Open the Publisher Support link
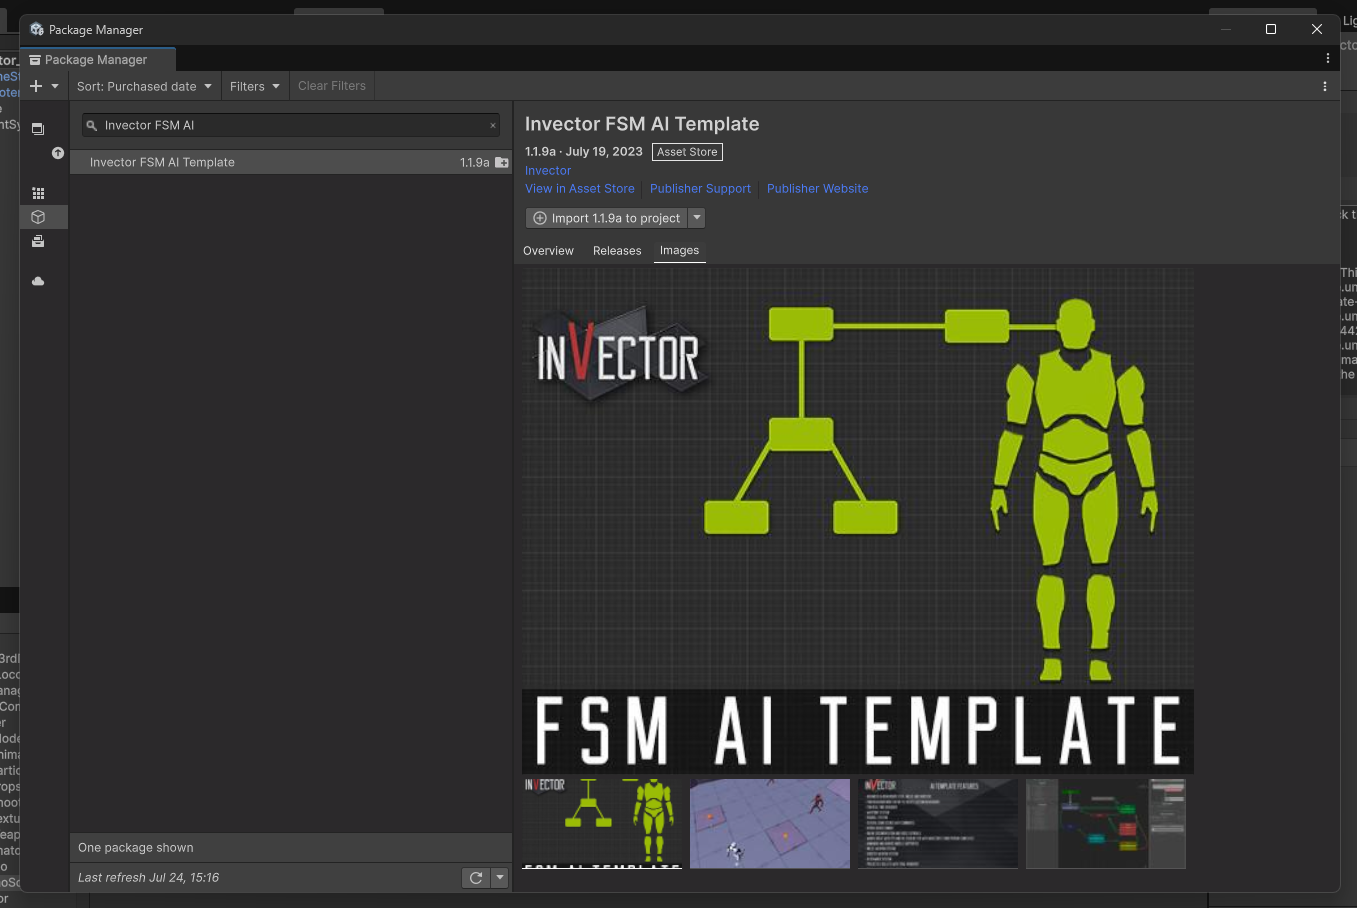This screenshot has width=1357, height=908. click(x=700, y=189)
